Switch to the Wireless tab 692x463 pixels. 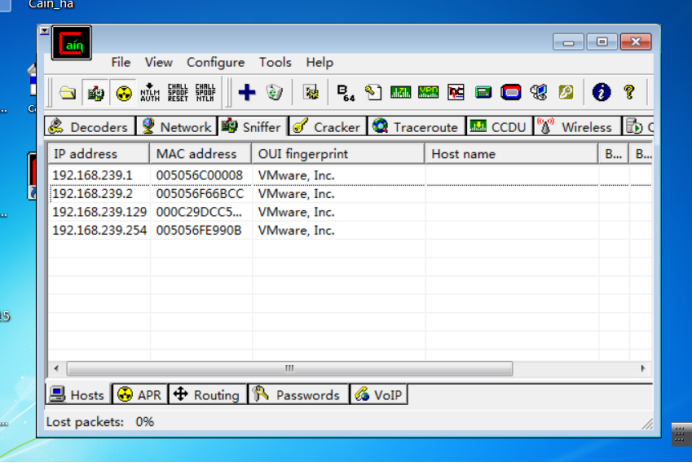point(577,127)
